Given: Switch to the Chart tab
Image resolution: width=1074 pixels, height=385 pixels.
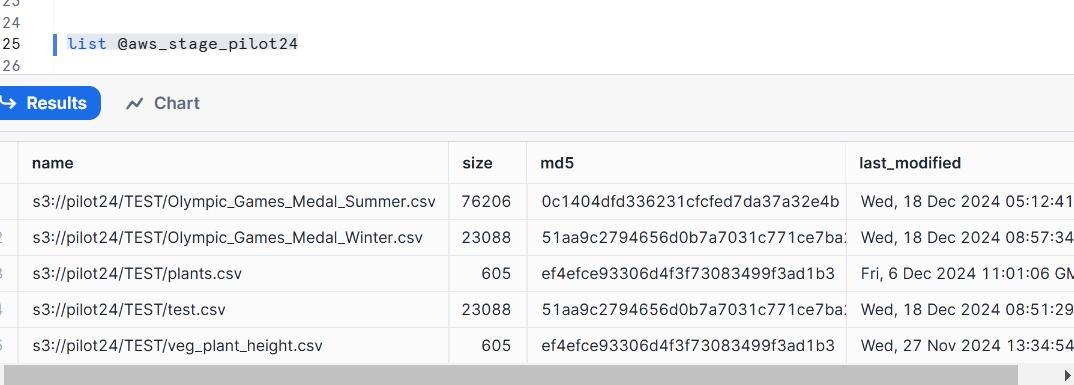Looking at the screenshot, I should point(163,103).
